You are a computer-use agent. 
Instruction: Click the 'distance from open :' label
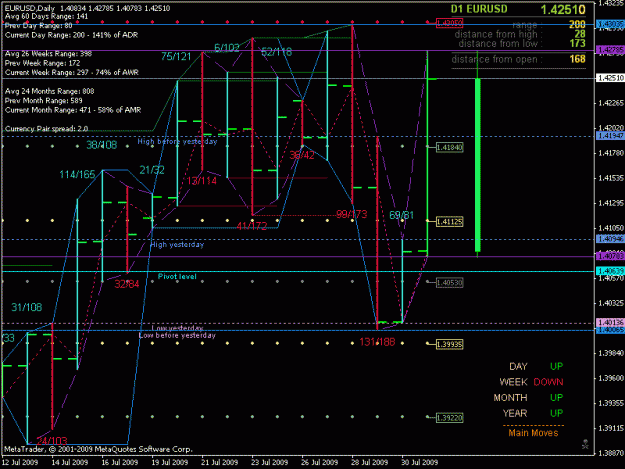pos(497,59)
